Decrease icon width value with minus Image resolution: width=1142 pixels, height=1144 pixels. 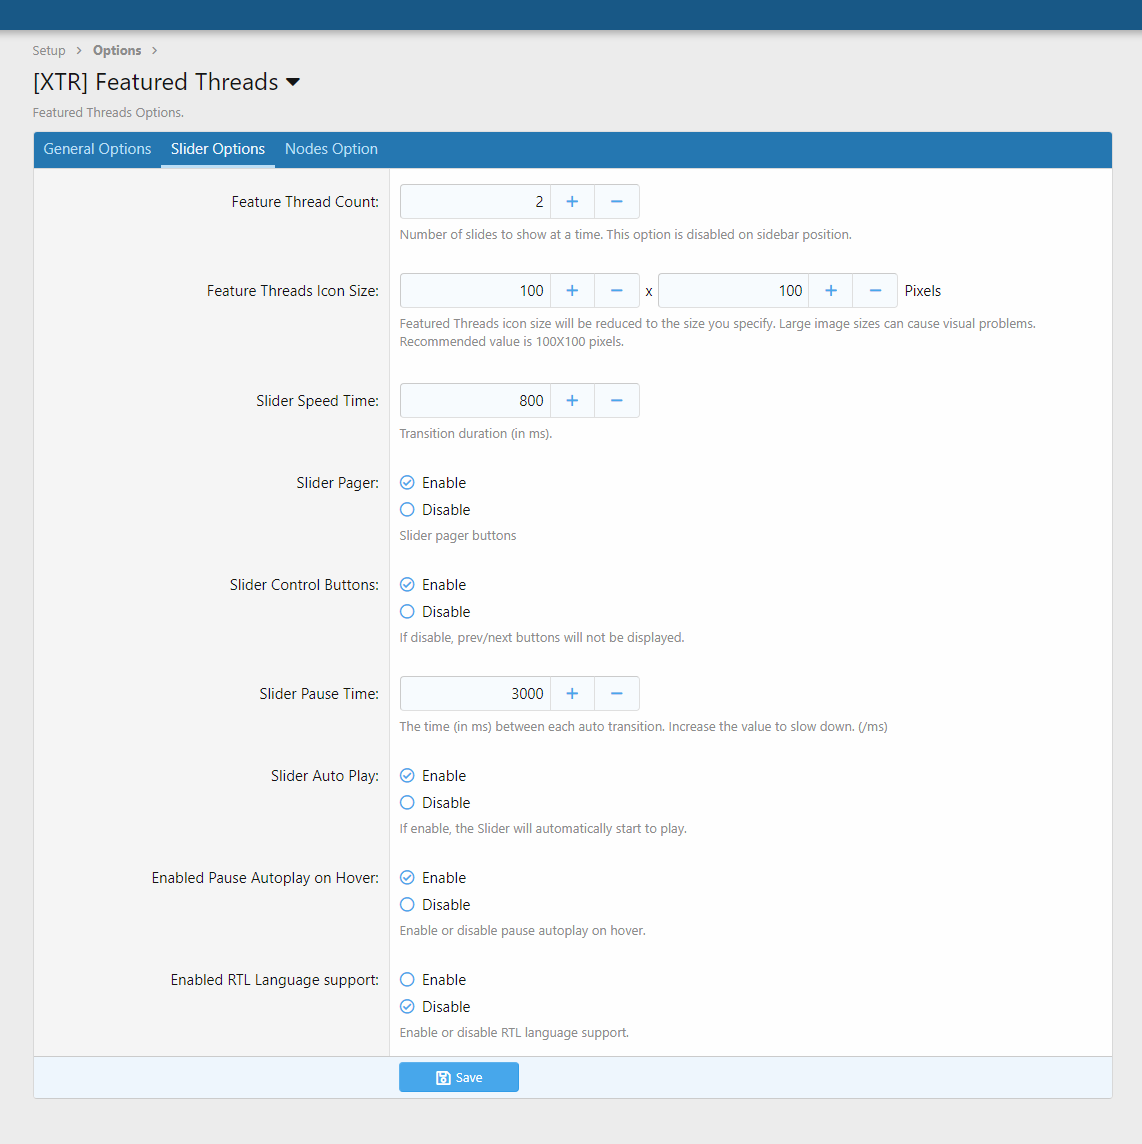[617, 290]
